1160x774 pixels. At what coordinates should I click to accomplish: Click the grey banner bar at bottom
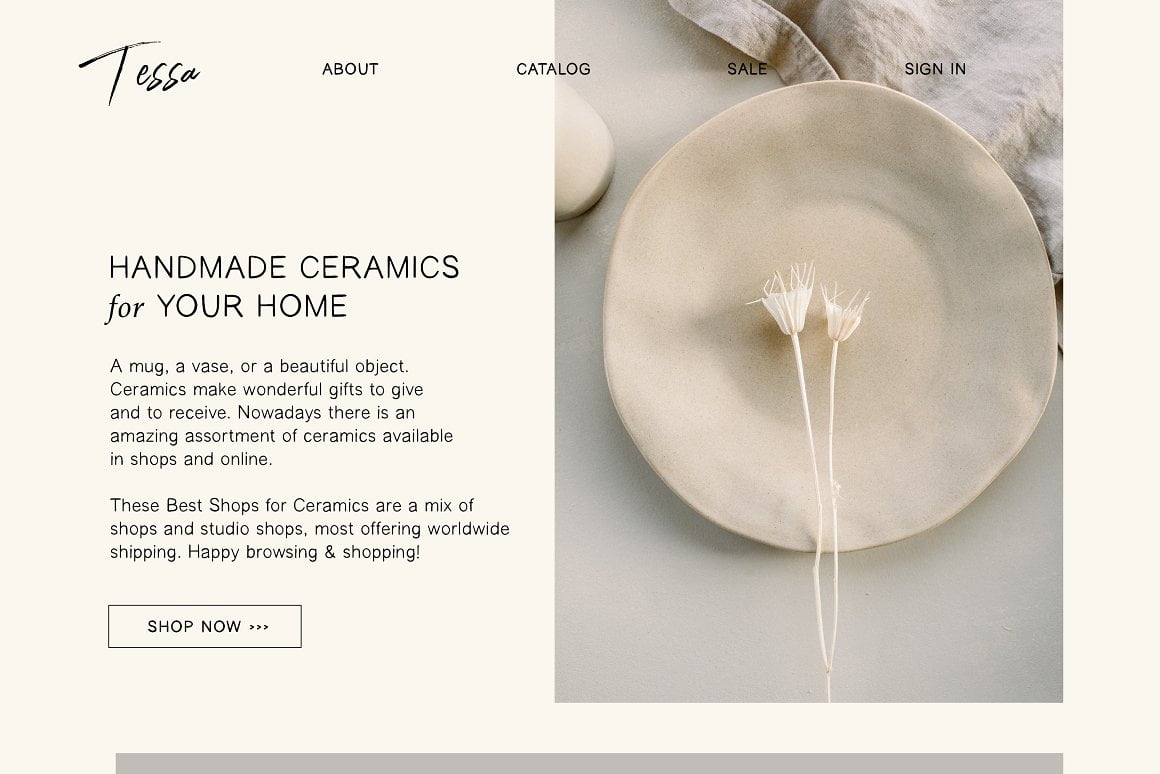tap(589, 764)
